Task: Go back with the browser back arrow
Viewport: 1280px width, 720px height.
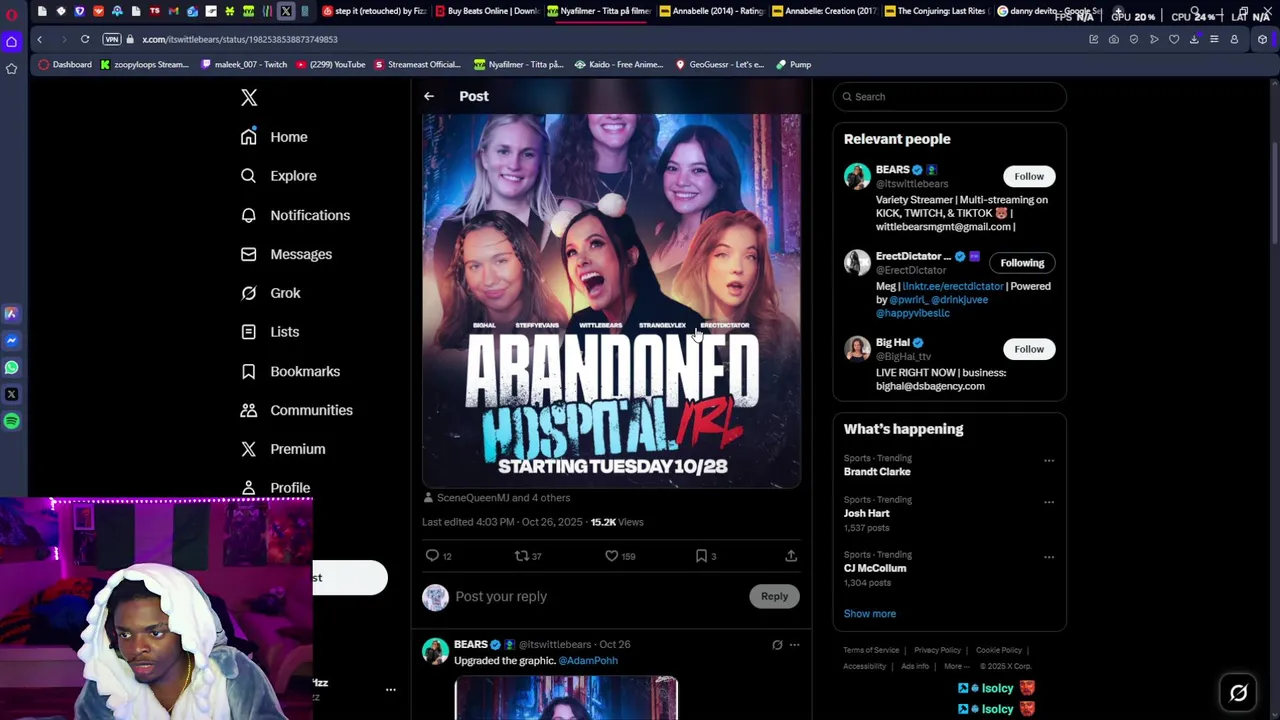Action: [x=40, y=39]
